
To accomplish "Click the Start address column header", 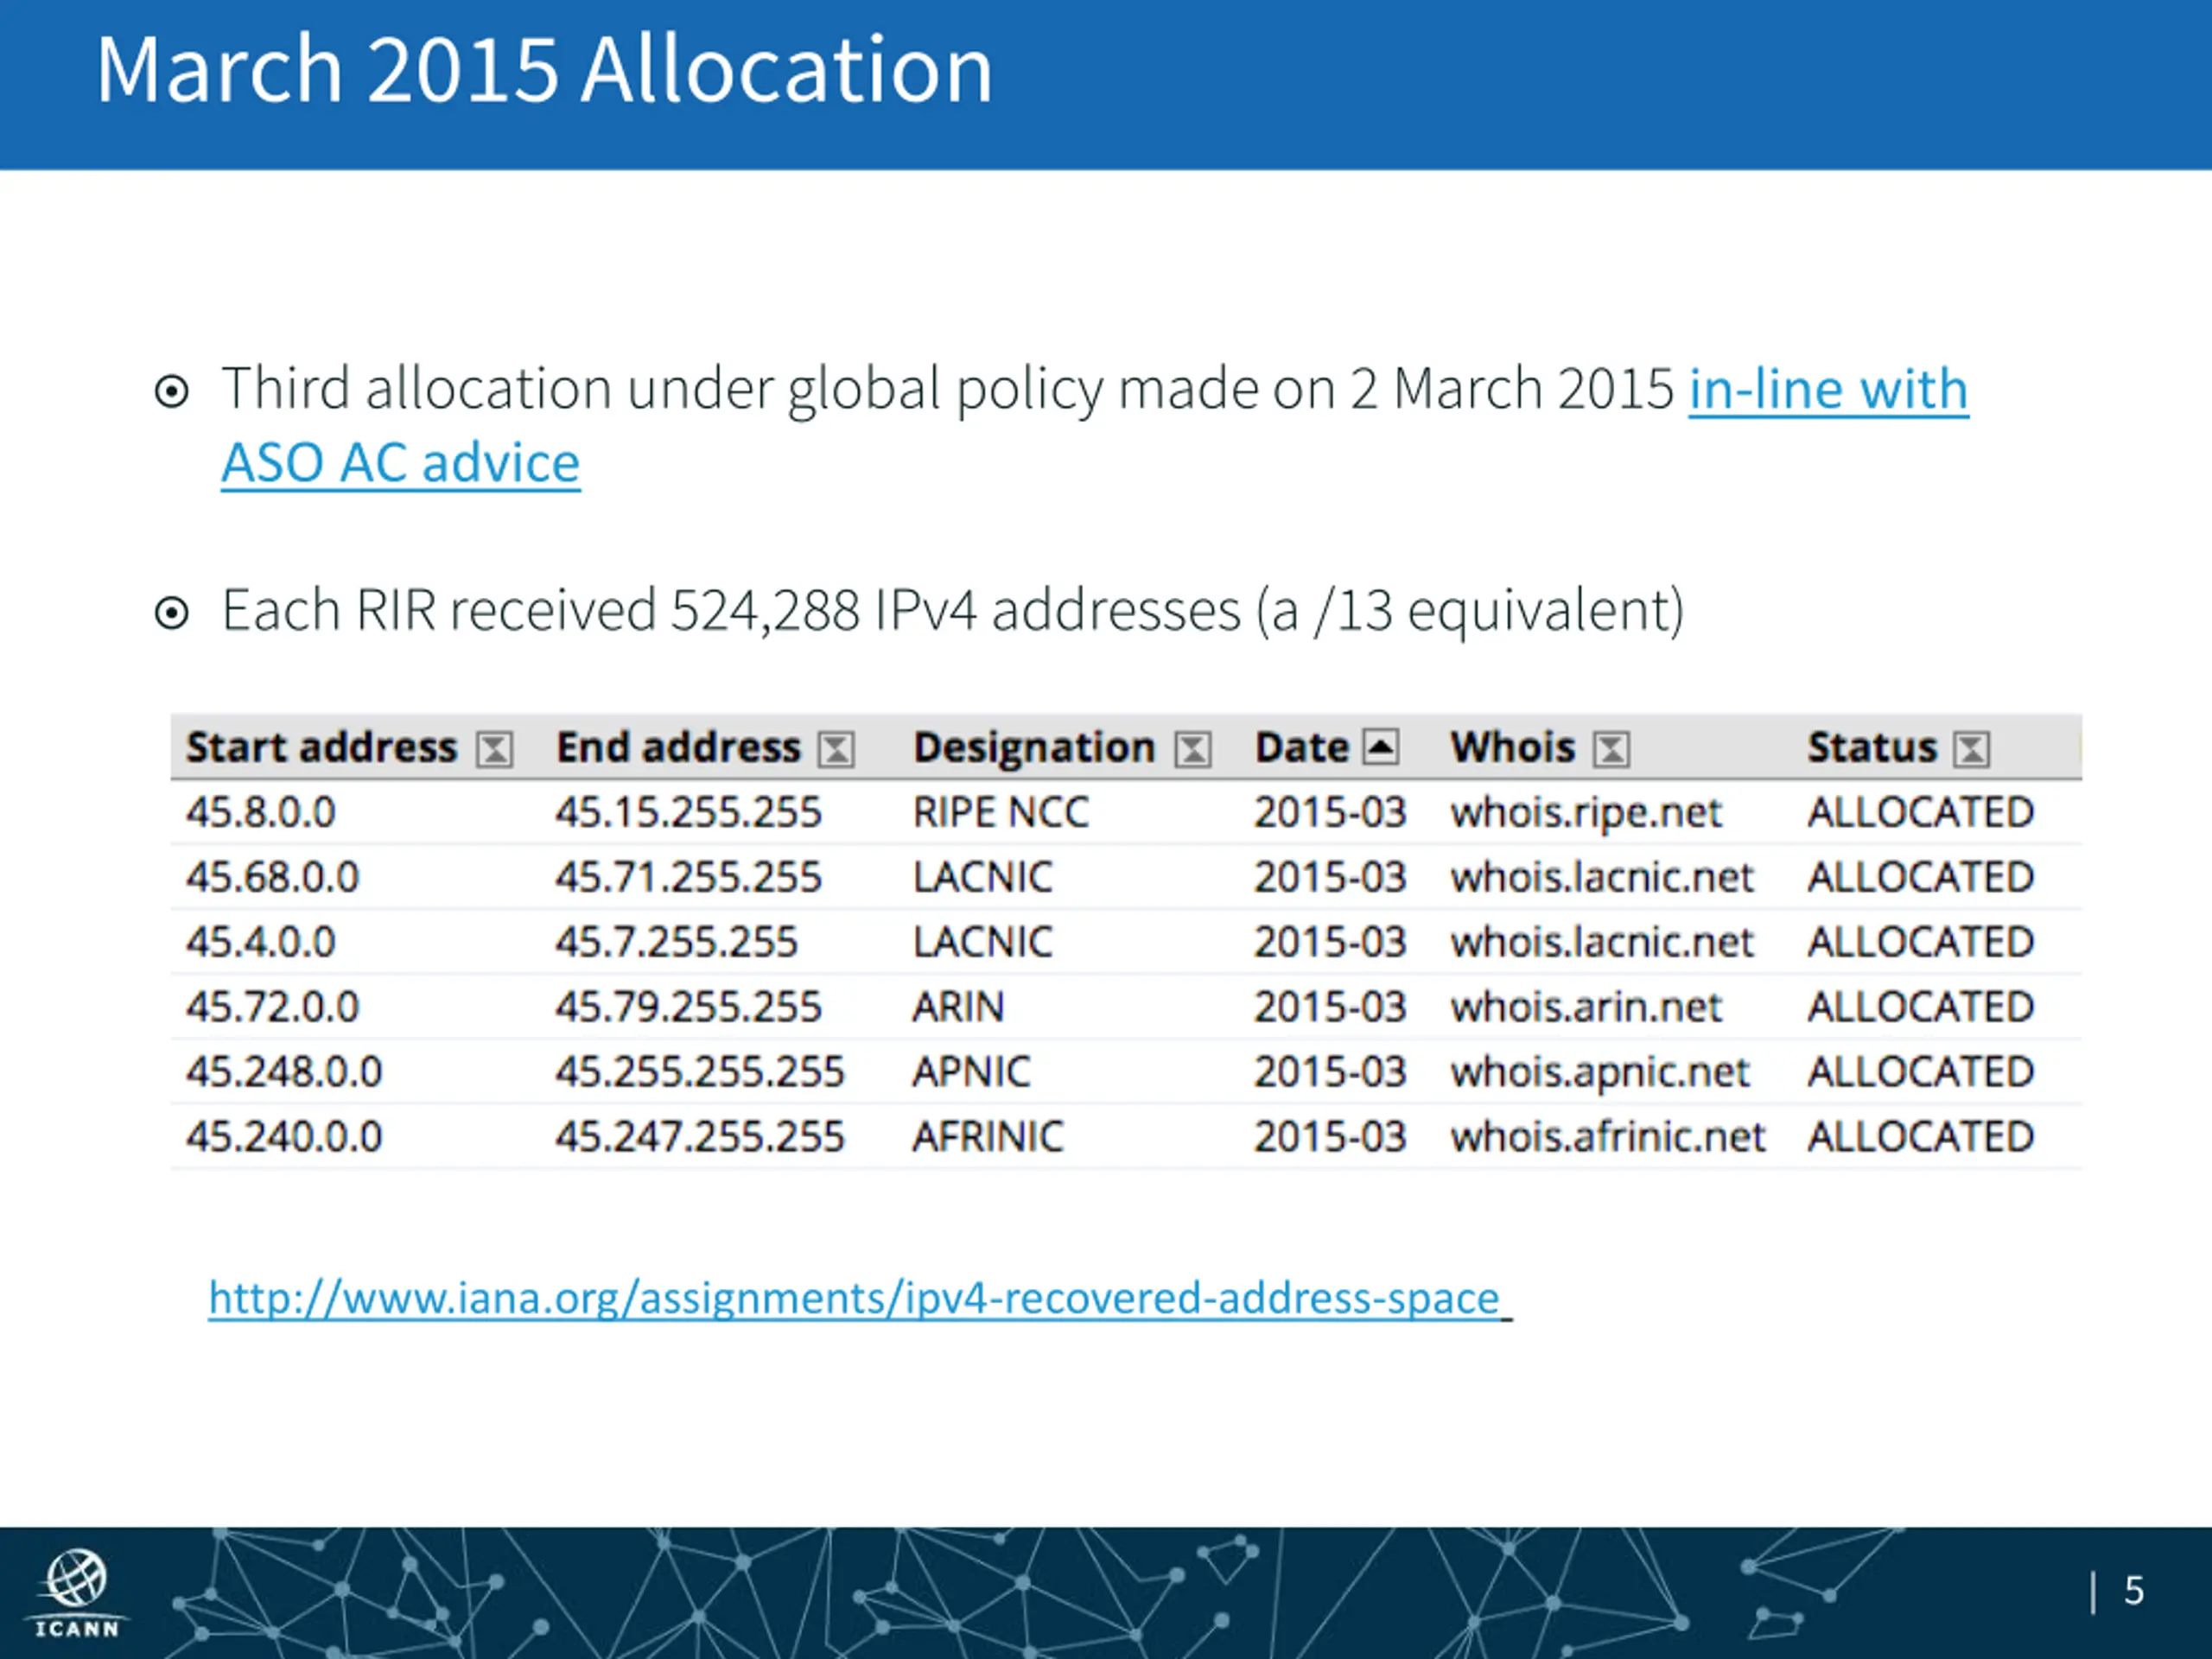I will pyautogui.click(x=322, y=748).
